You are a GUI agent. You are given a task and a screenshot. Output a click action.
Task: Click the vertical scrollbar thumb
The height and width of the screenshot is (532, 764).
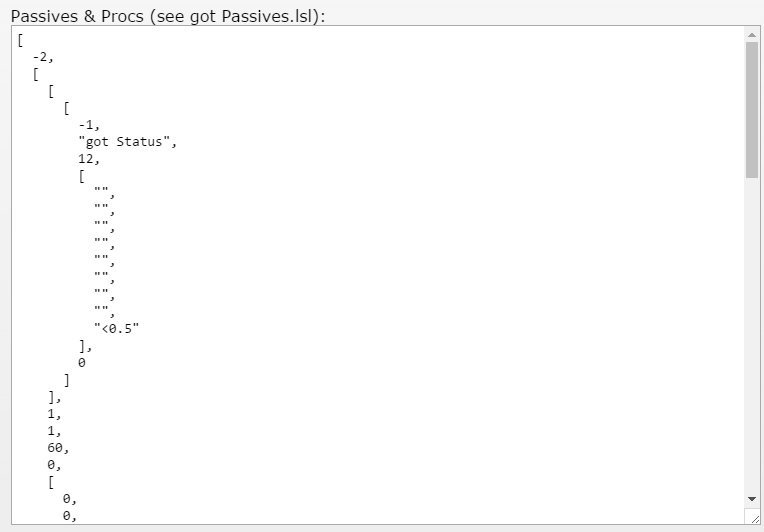coord(752,110)
